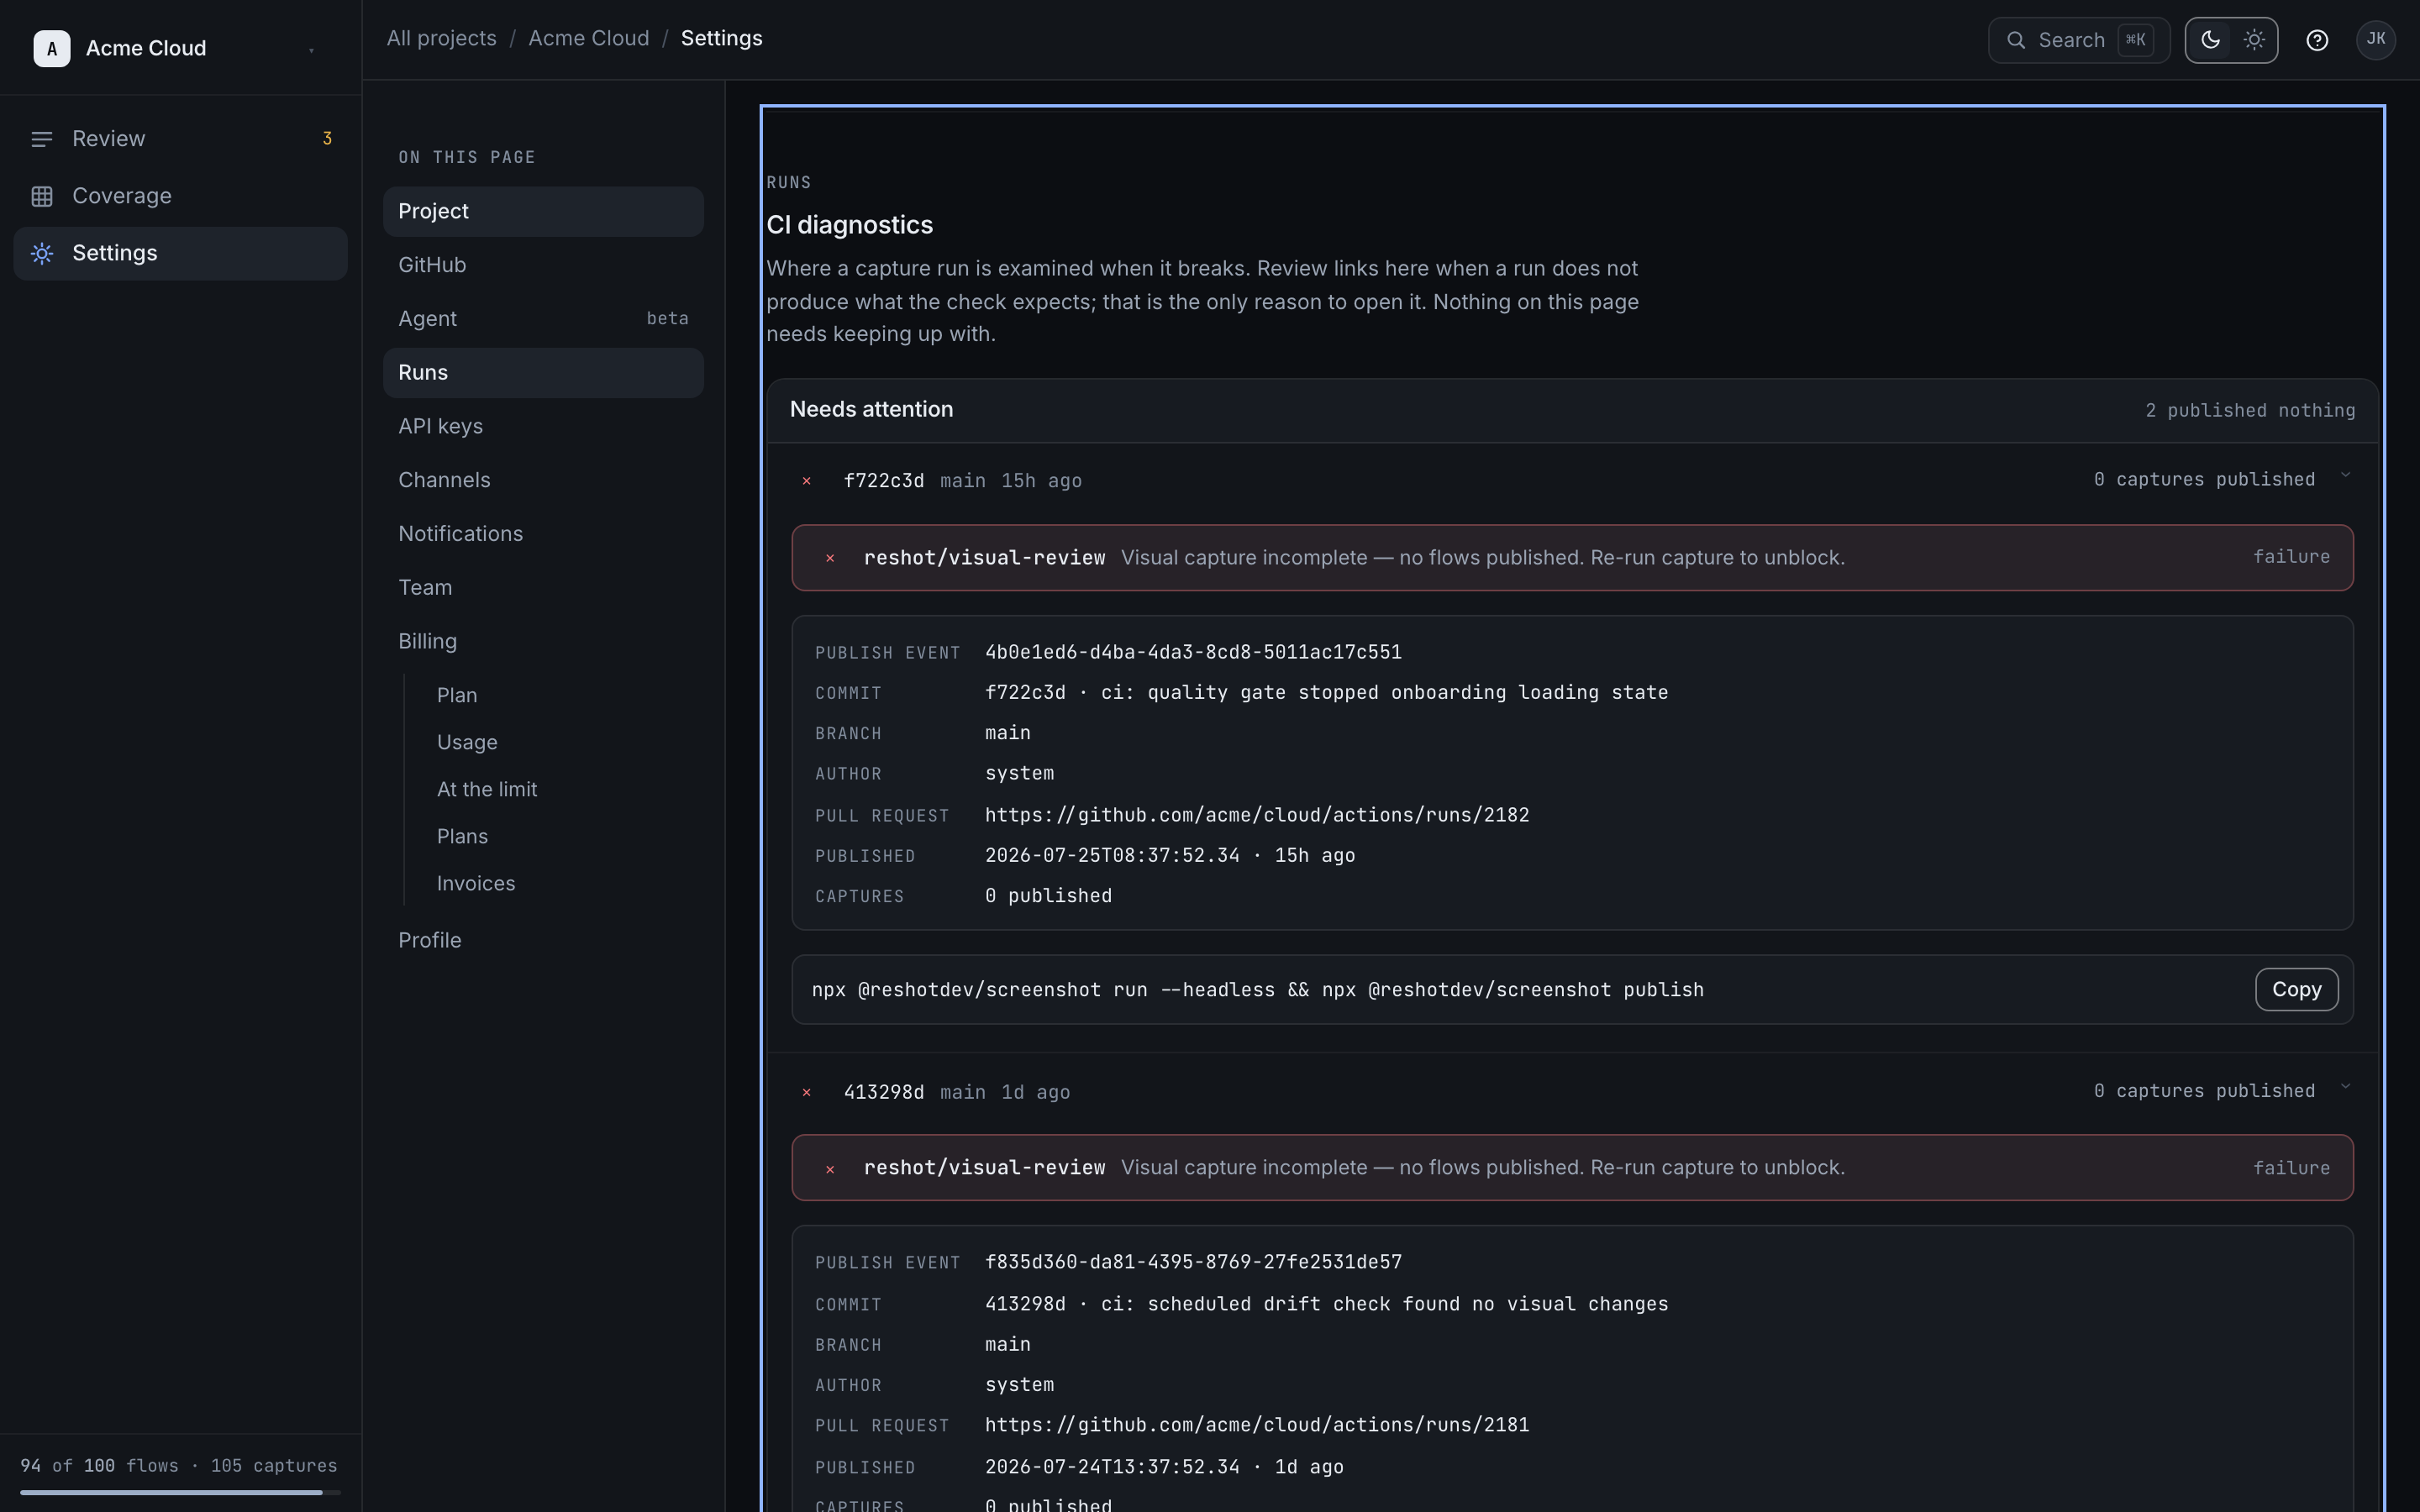
Task: Open the workspace switcher caret beside Acme Cloud
Action: pos(311,50)
